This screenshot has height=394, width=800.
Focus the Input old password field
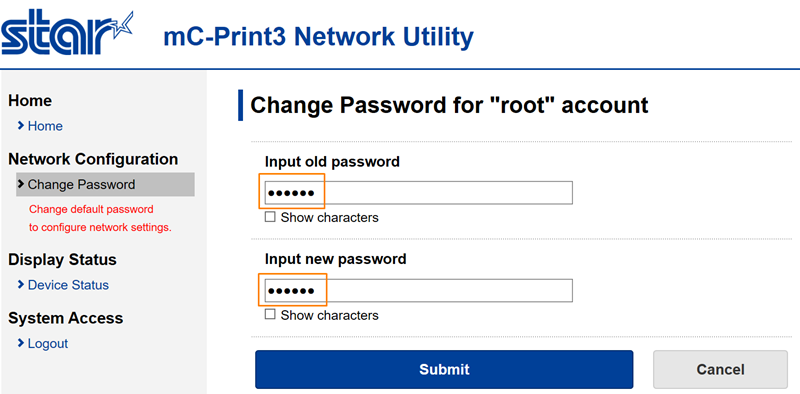[x=418, y=193]
